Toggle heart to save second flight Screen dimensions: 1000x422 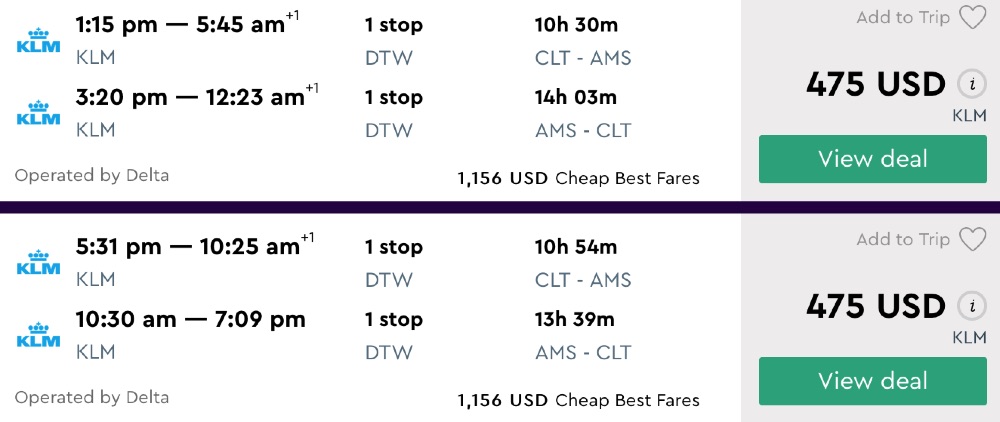point(972,240)
